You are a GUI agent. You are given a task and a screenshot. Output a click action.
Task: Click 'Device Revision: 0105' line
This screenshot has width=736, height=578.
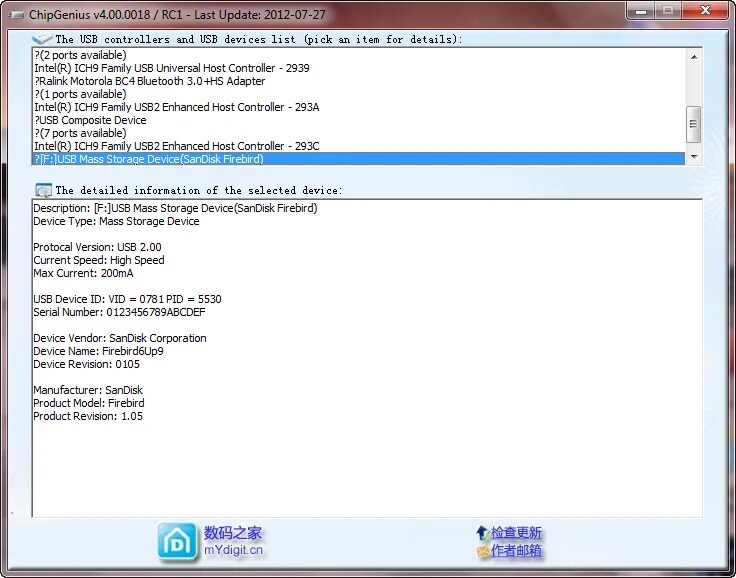tap(87, 364)
